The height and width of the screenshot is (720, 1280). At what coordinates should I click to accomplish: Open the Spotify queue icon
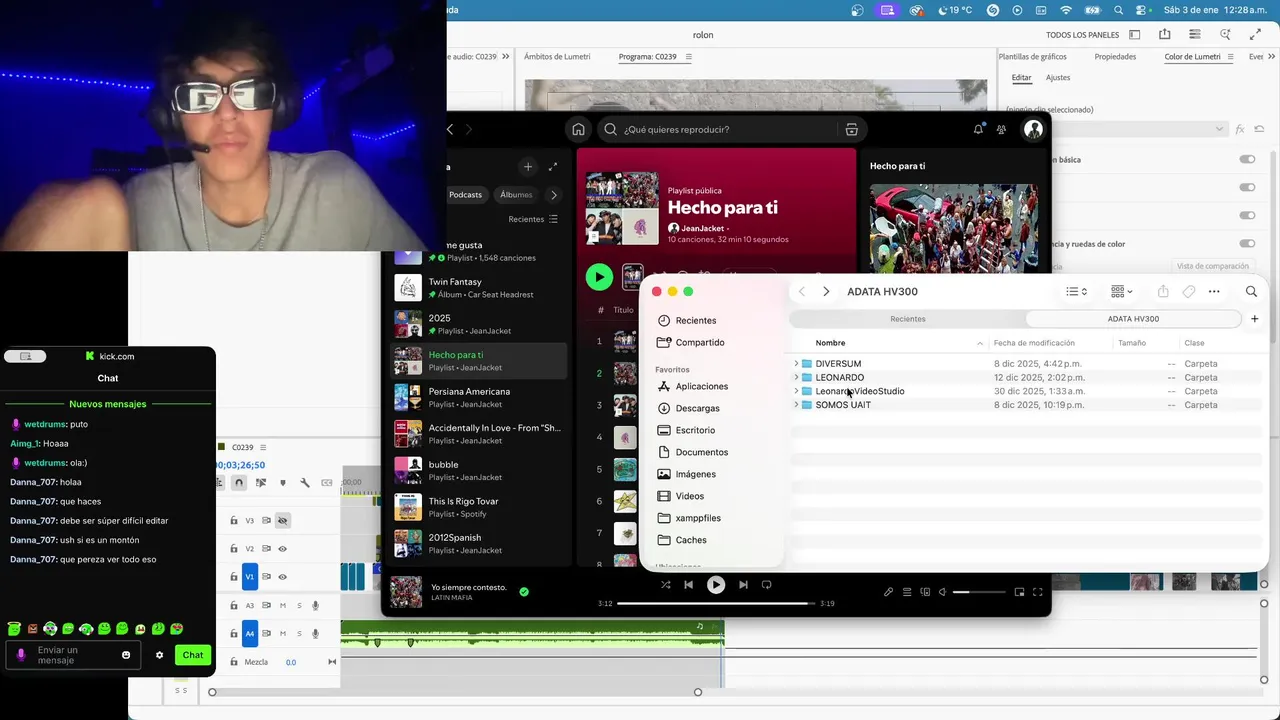click(x=907, y=592)
